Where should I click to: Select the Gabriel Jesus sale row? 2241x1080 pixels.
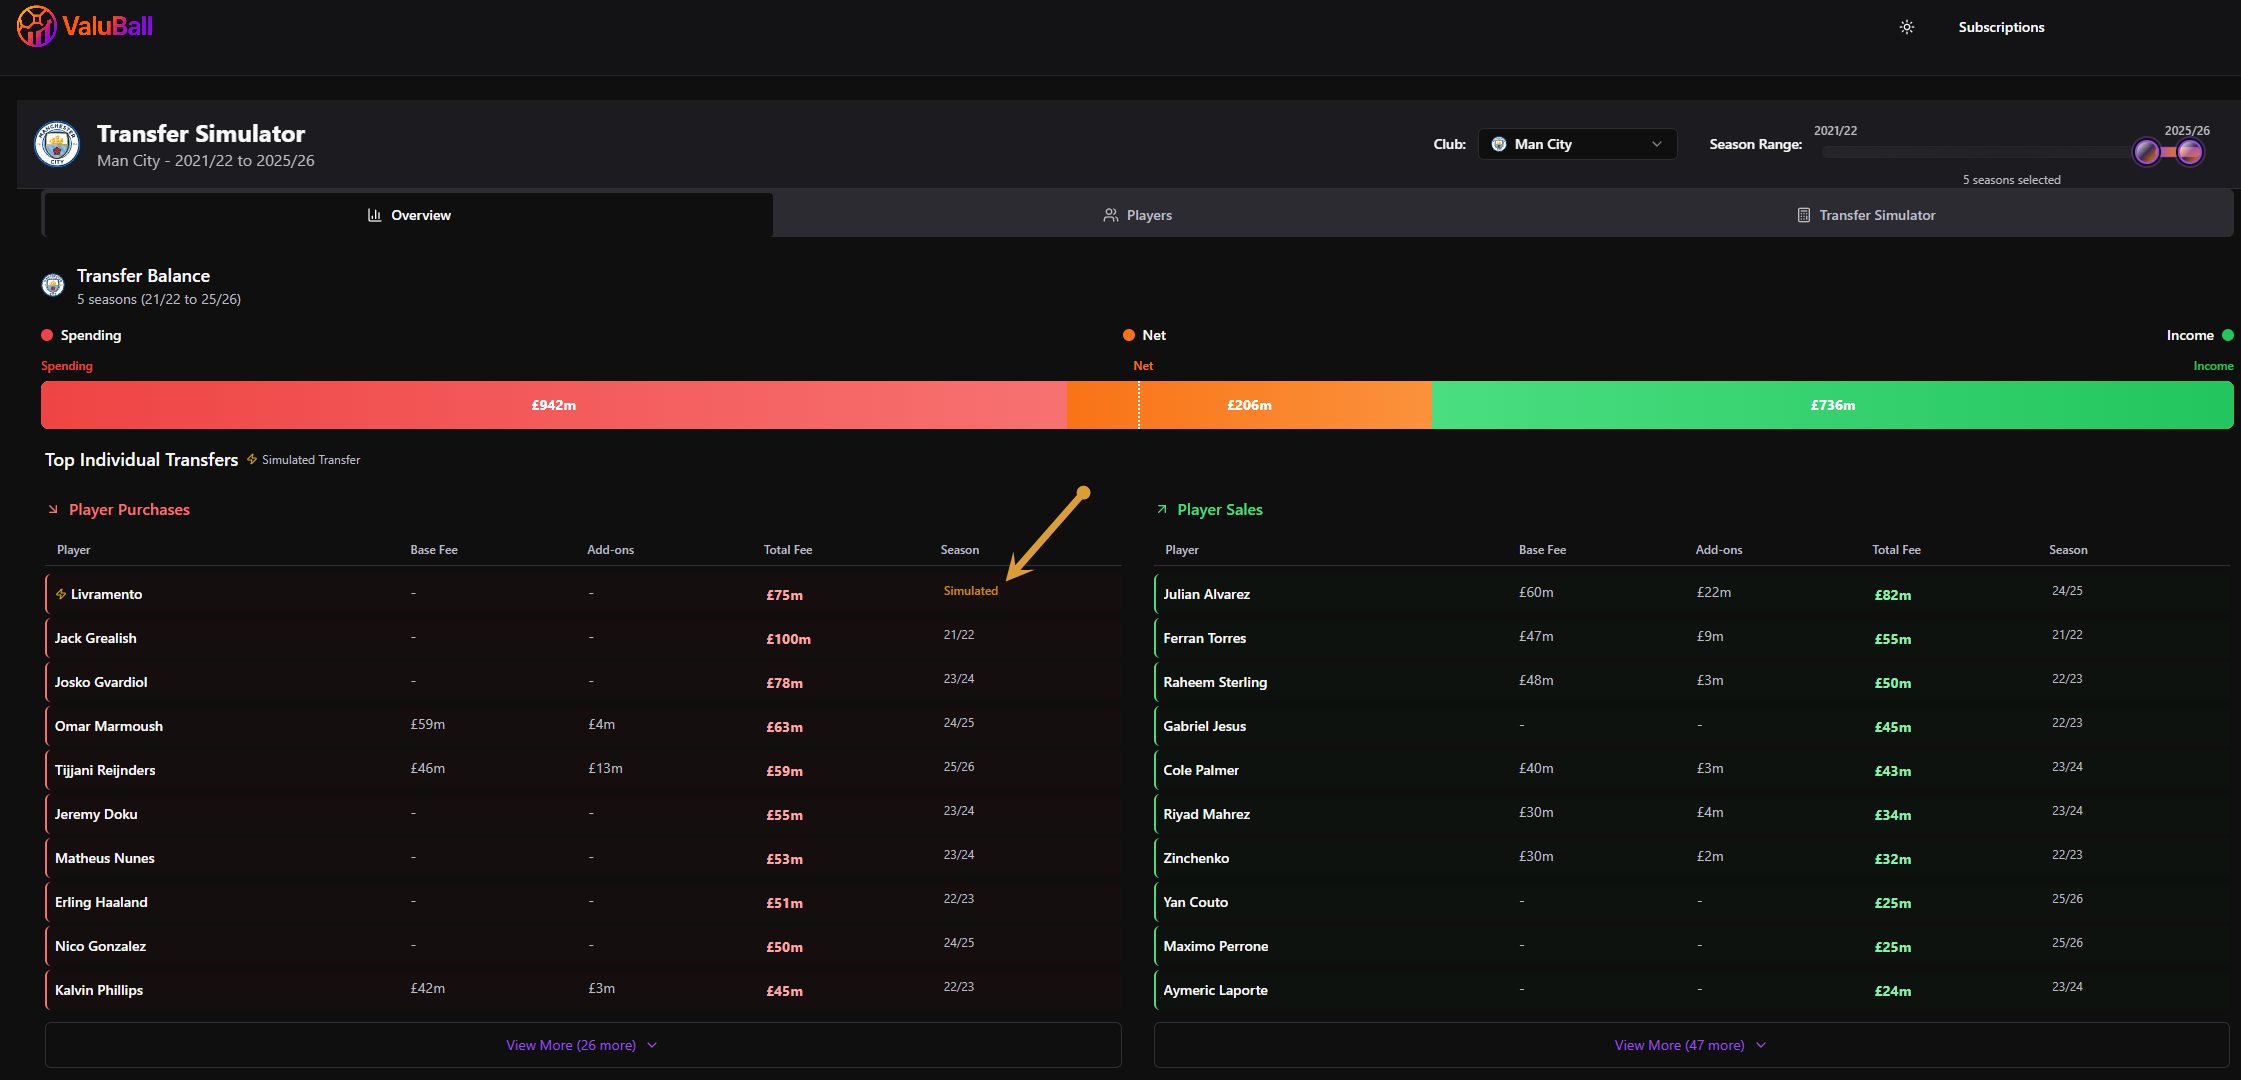tap(1691, 726)
